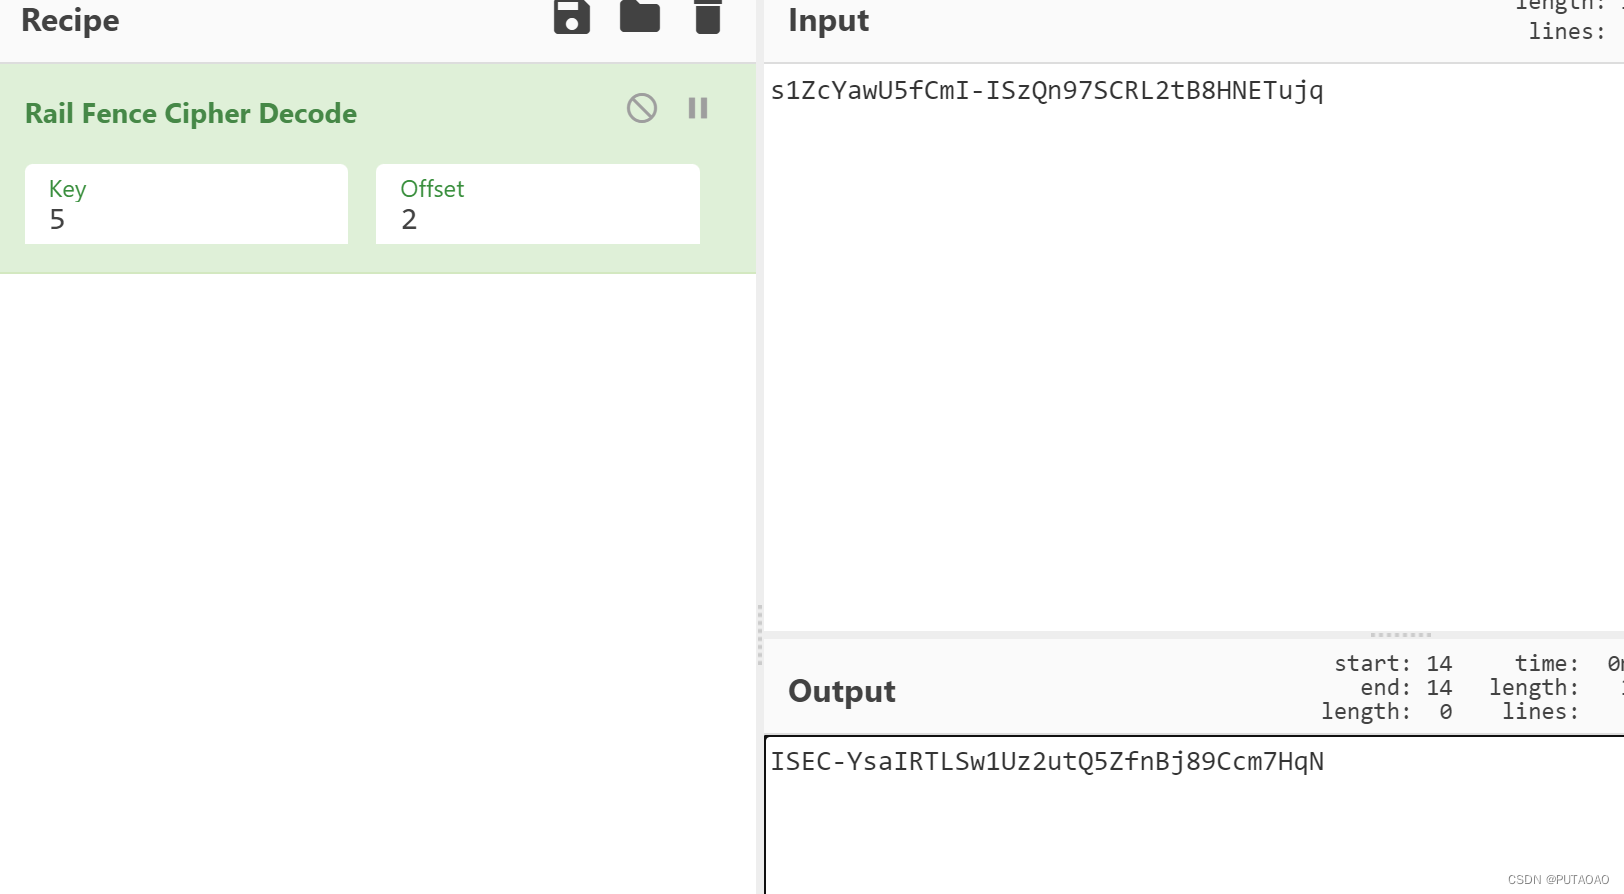Image resolution: width=1624 pixels, height=894 pixels.
Task: Edit the Offset field value 2
Action: tap(538, 204)
